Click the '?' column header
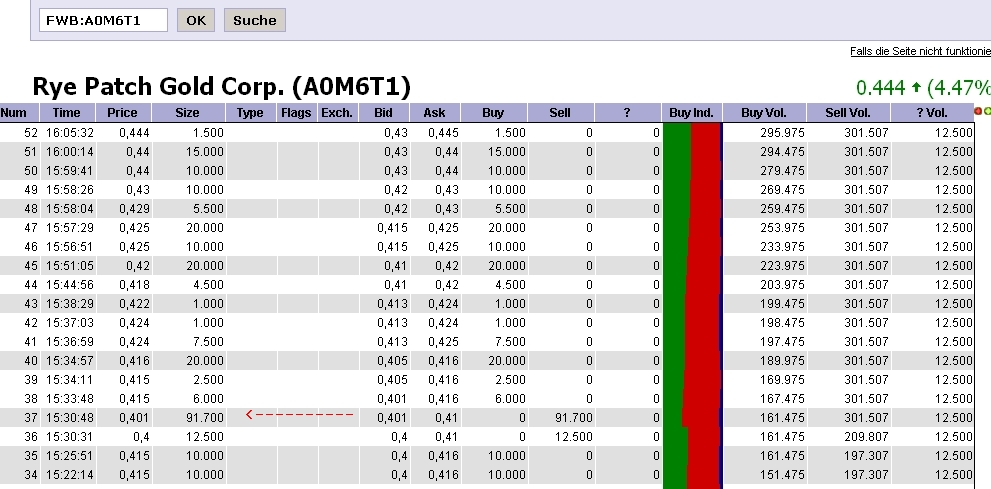This screenshot has height=489, width=991. (627, 113)
